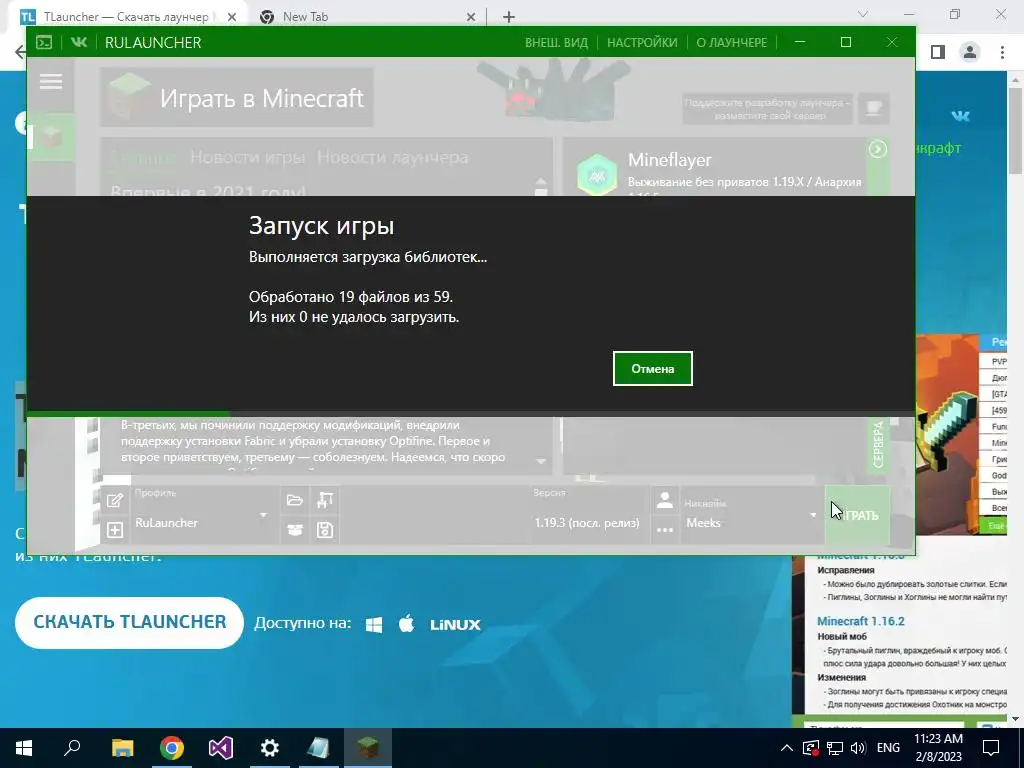Open the hamburger menu in RULauncher sidebar
This screenshot has width=1024, height=768.
[x=51, y=82]
